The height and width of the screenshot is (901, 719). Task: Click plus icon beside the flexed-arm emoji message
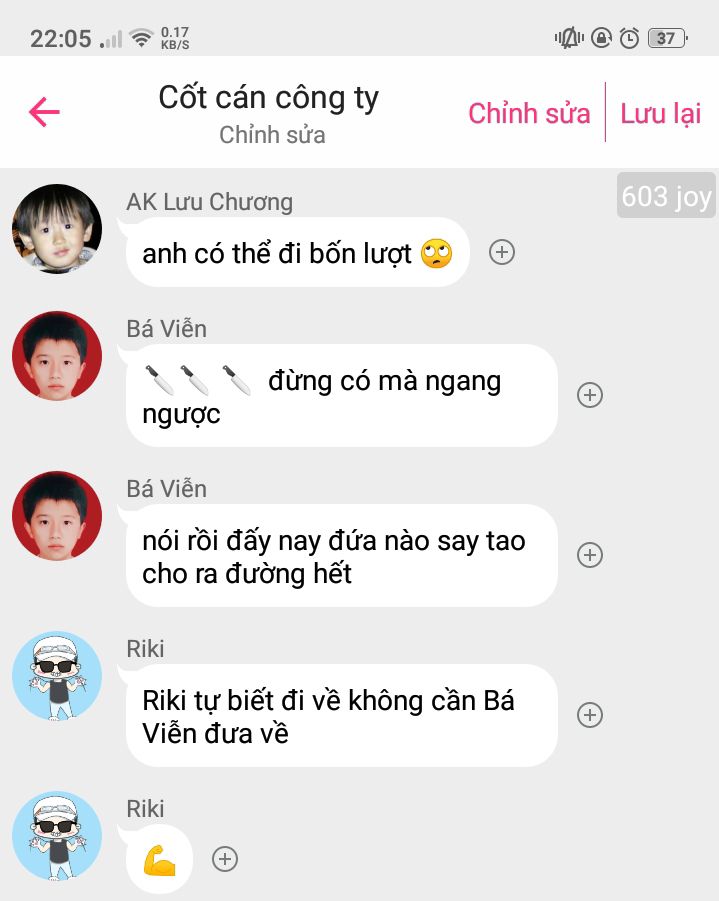225,859
